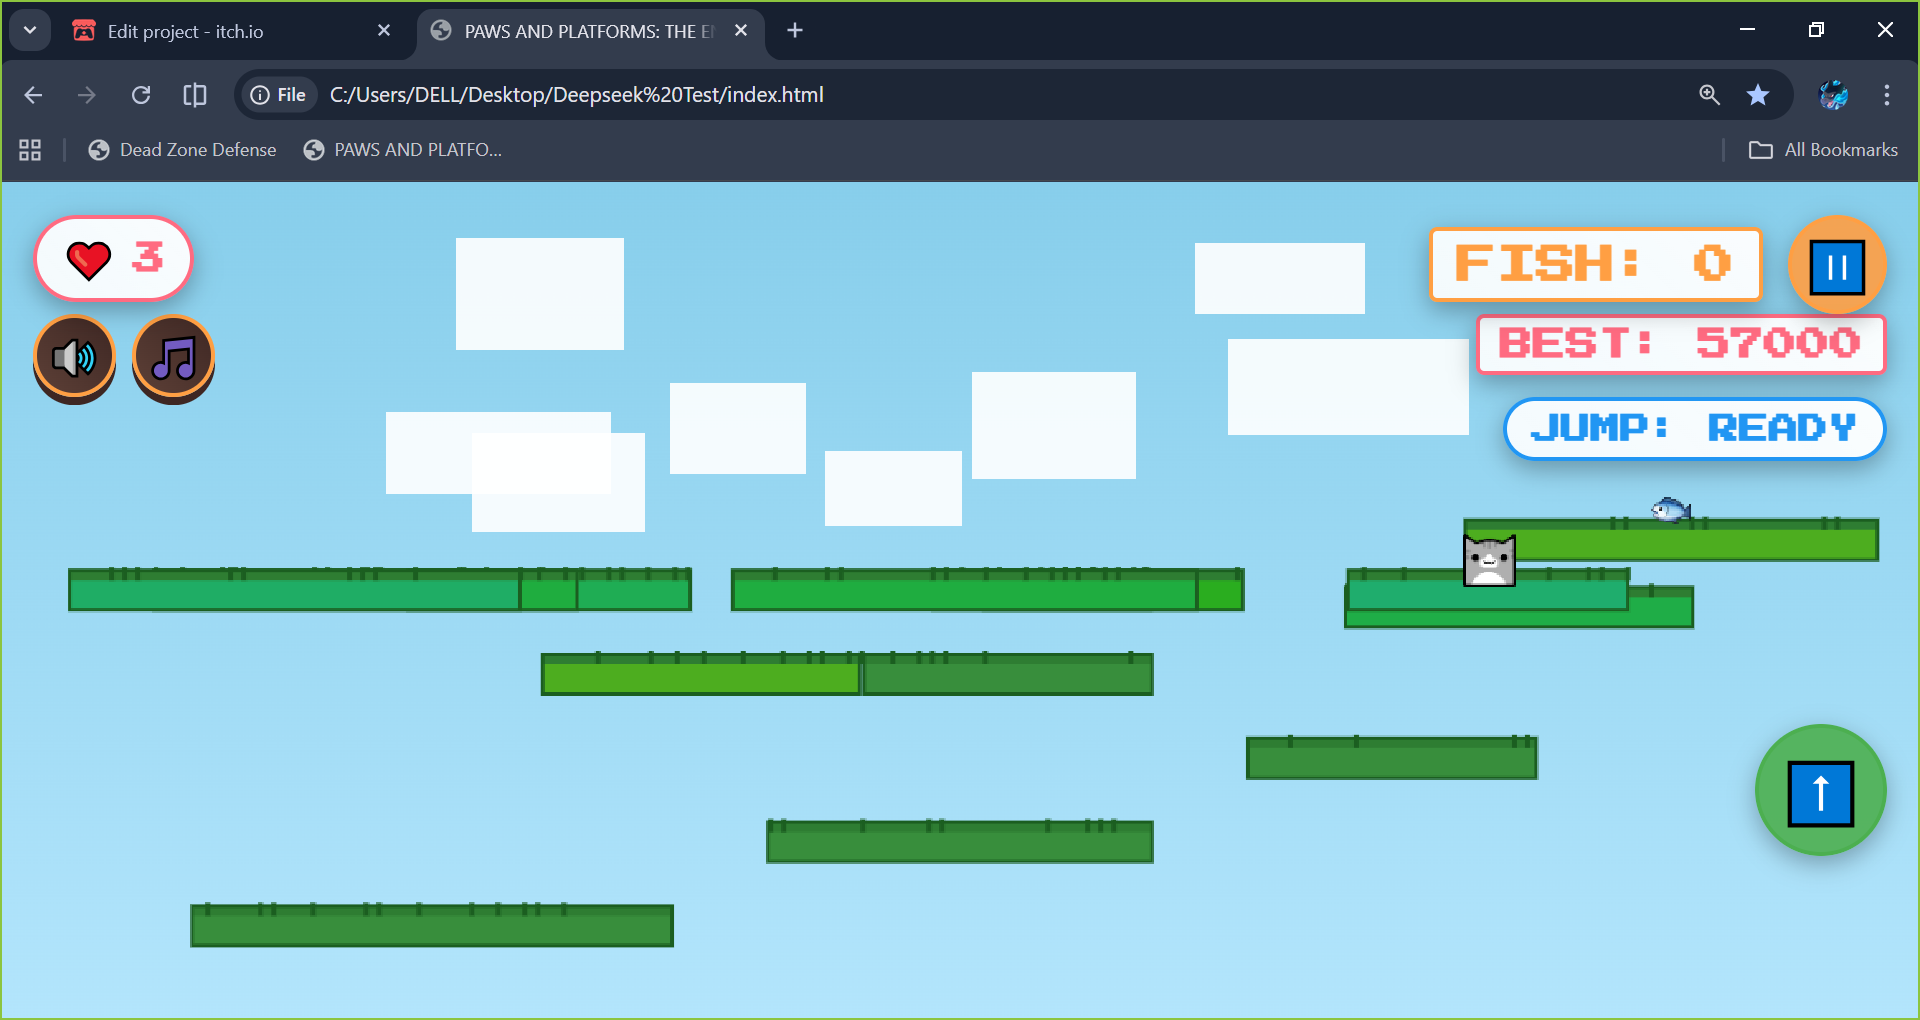Image resolution: width=1920 pixels, height=1020 pixels.
Task: Click the blue fish collectible
Action: [1671, 510]
